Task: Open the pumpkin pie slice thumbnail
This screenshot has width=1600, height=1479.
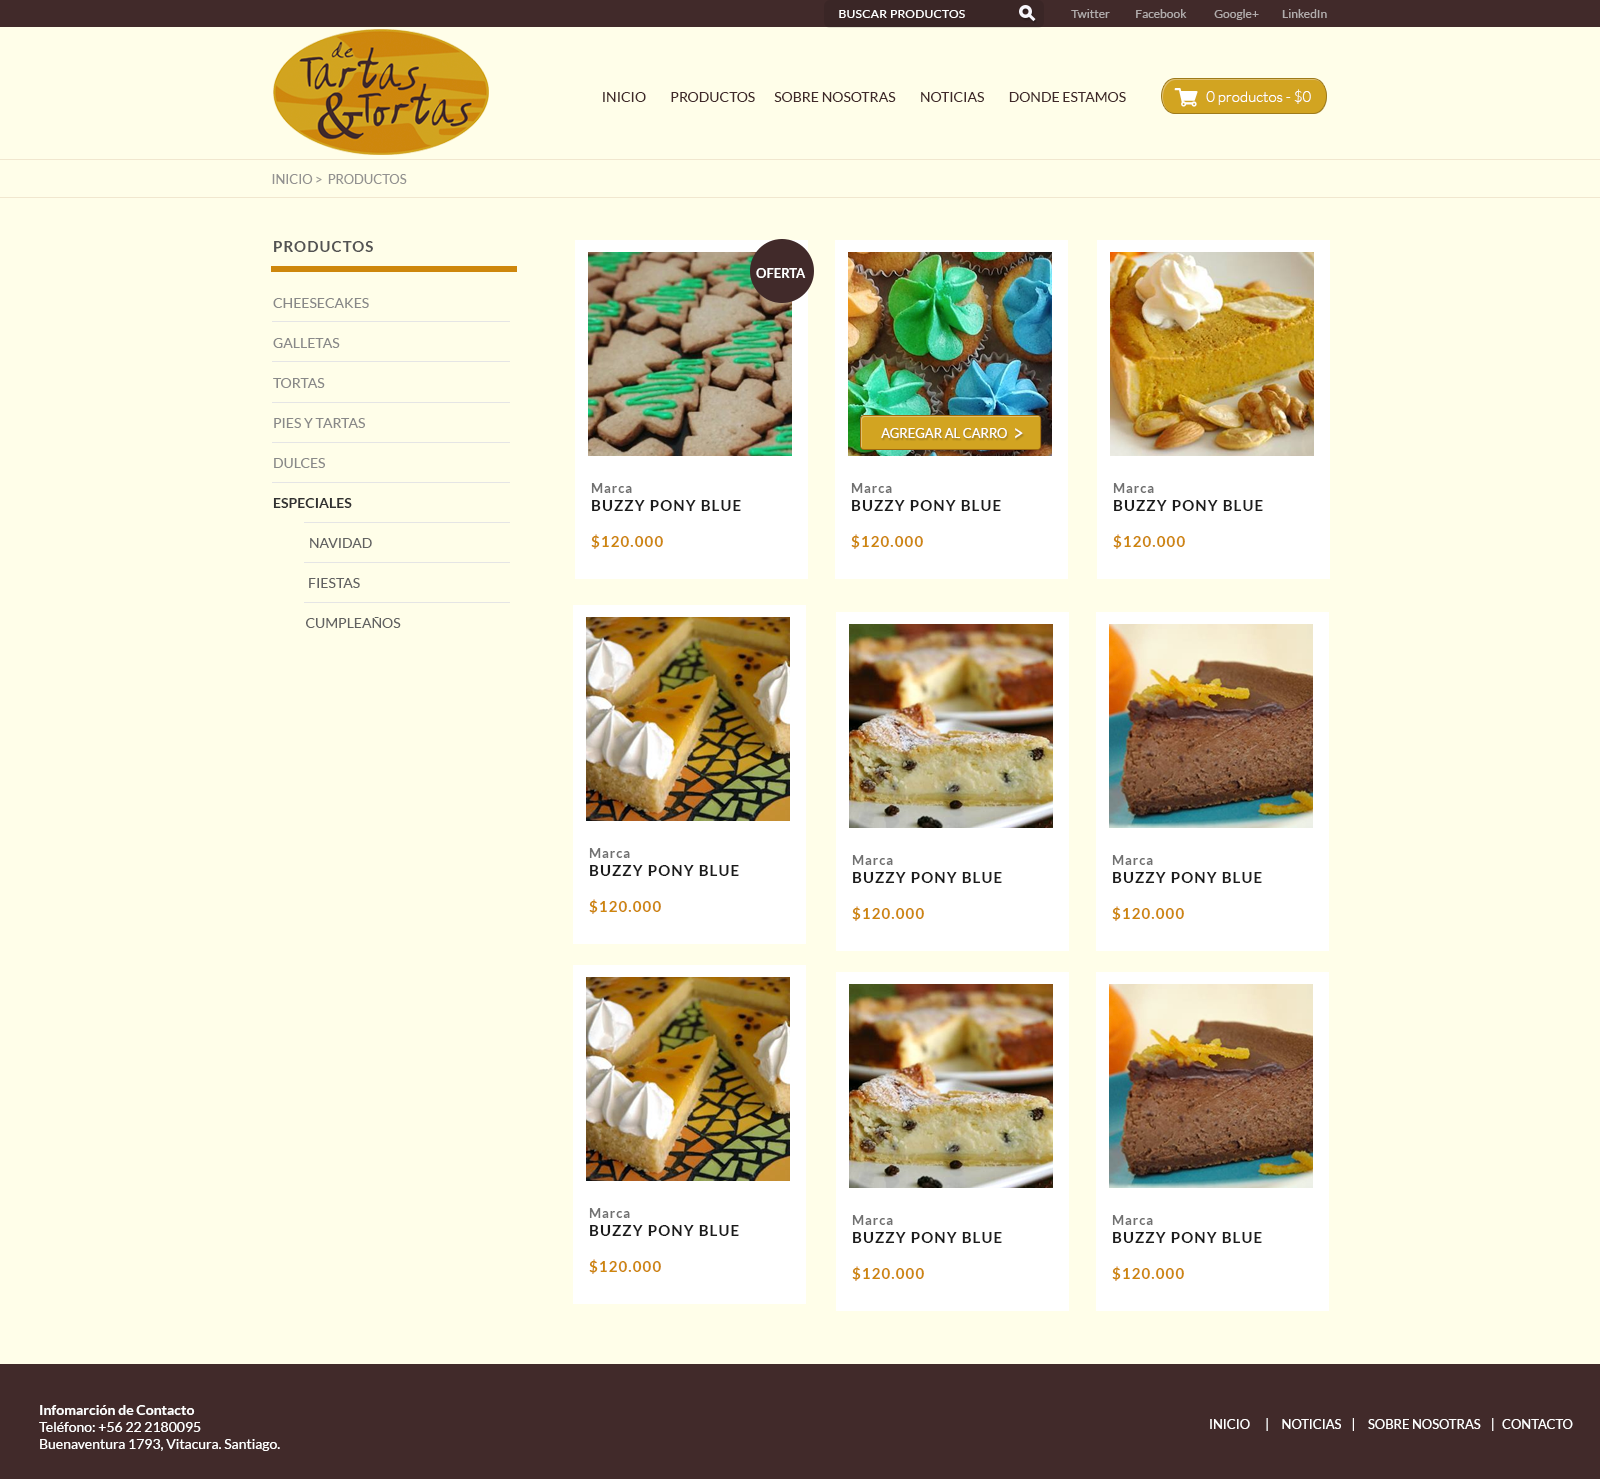Action: coord(1212,354)
